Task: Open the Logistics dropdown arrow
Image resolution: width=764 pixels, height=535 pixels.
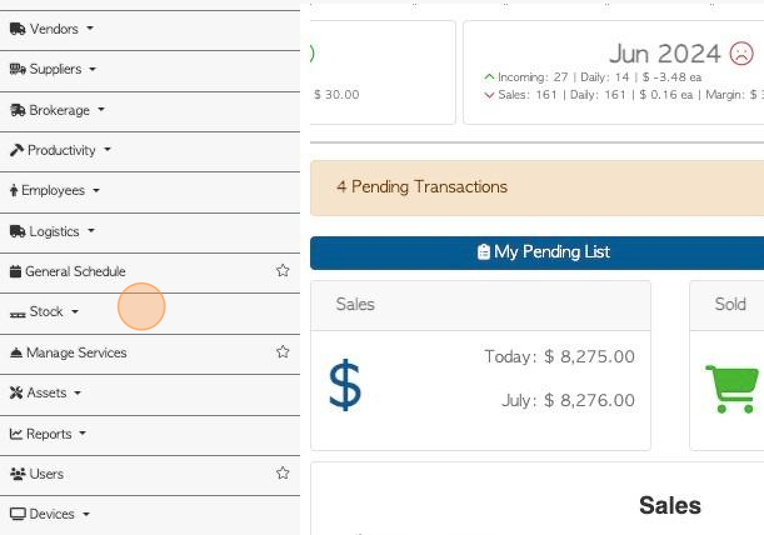Action: tap(91, 231)
